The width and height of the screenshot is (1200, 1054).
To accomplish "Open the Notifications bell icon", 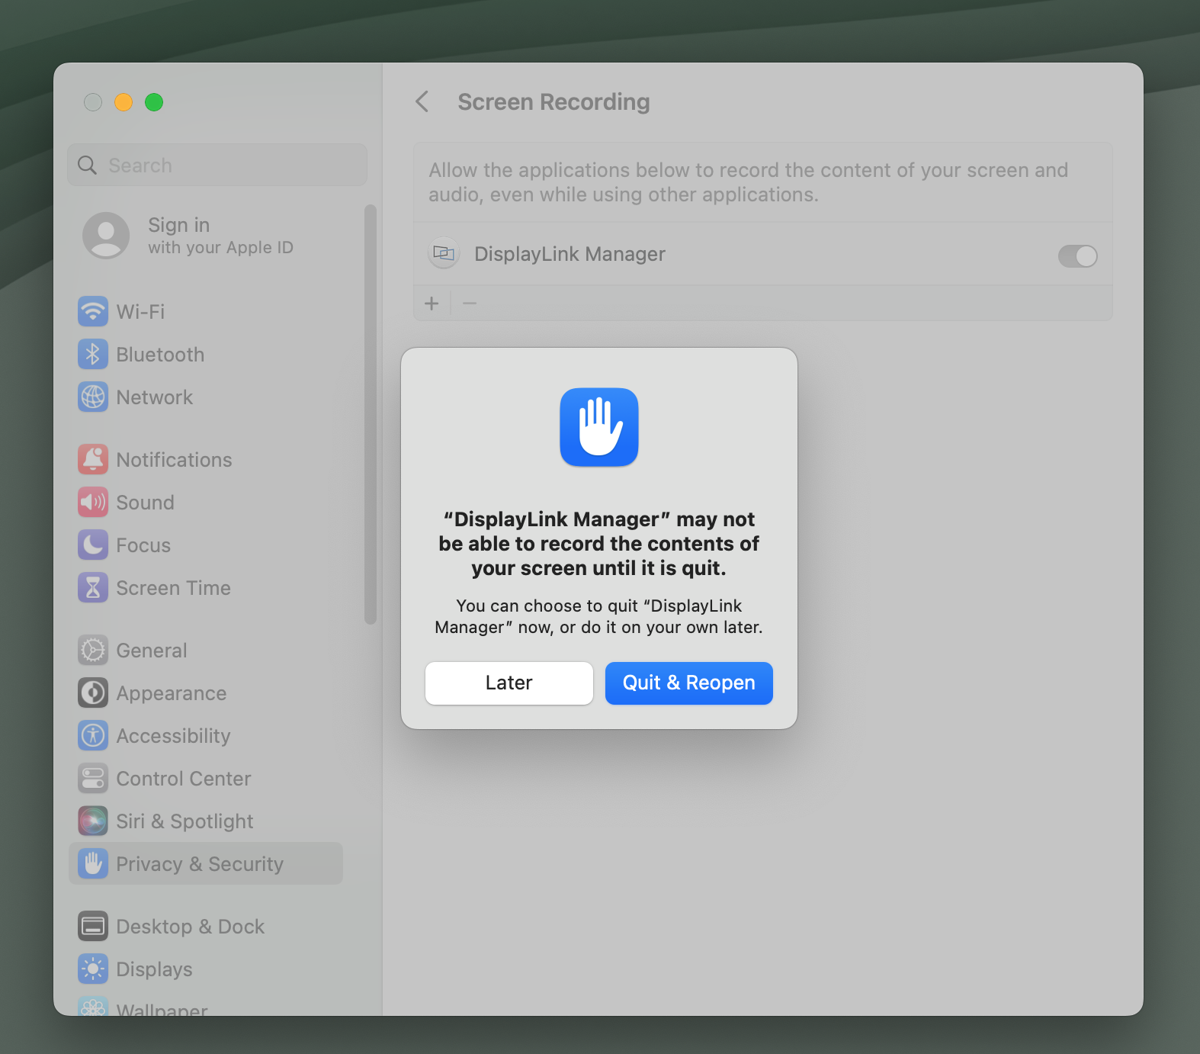I will (x=93, y=459).
